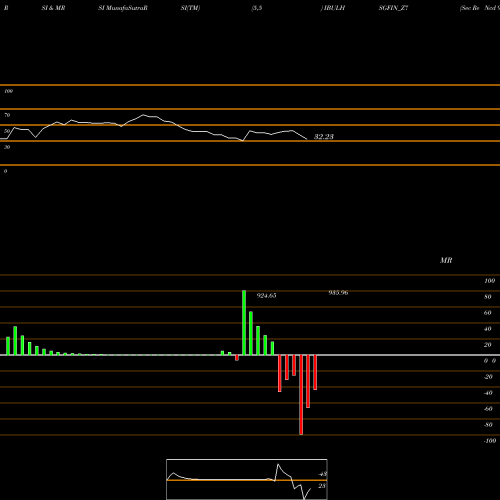Screen dimensions: 500x500
Task: Click the SI & MR header label
Action: point(53,8)
